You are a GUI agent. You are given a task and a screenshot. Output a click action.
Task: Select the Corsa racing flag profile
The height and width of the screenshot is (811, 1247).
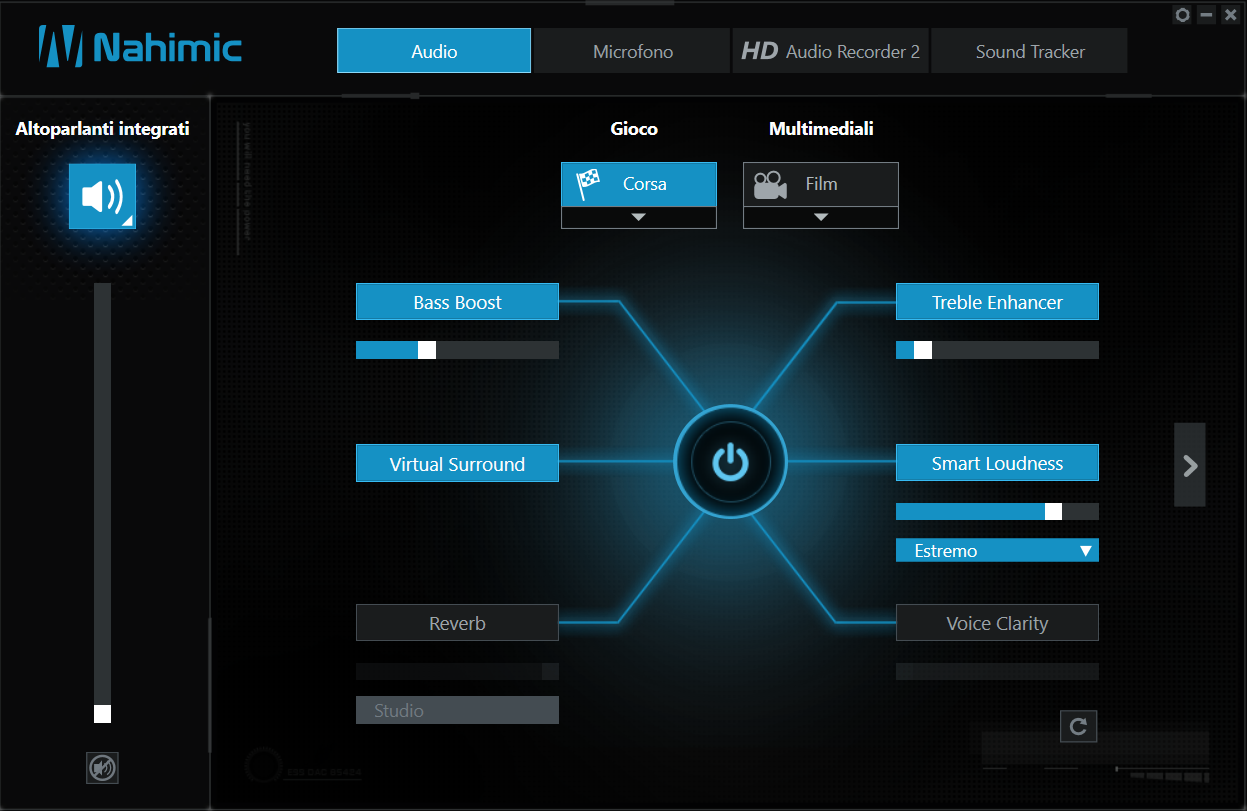click(638, 184)
